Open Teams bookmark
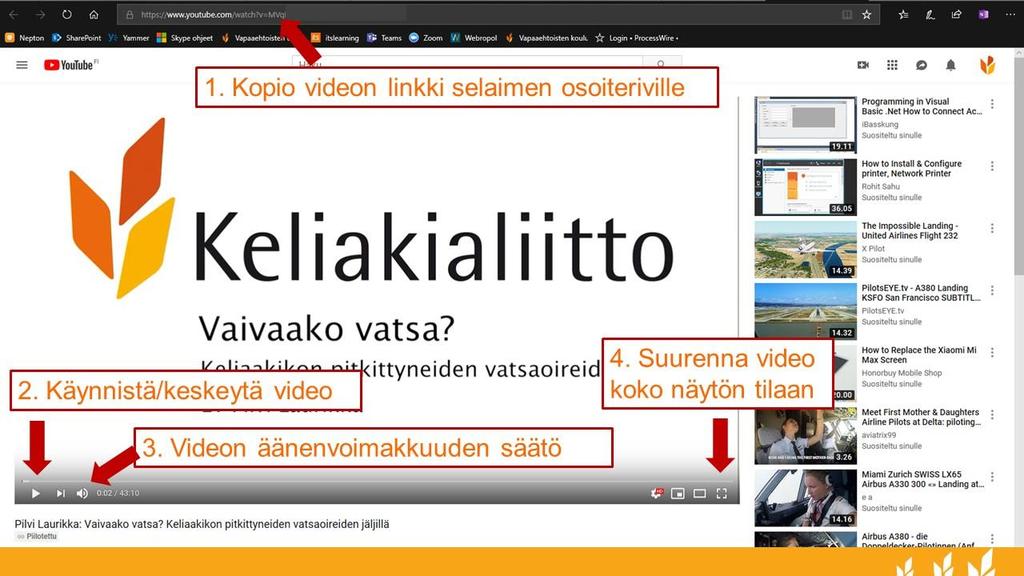The image size is (1024, 576). 384,38
